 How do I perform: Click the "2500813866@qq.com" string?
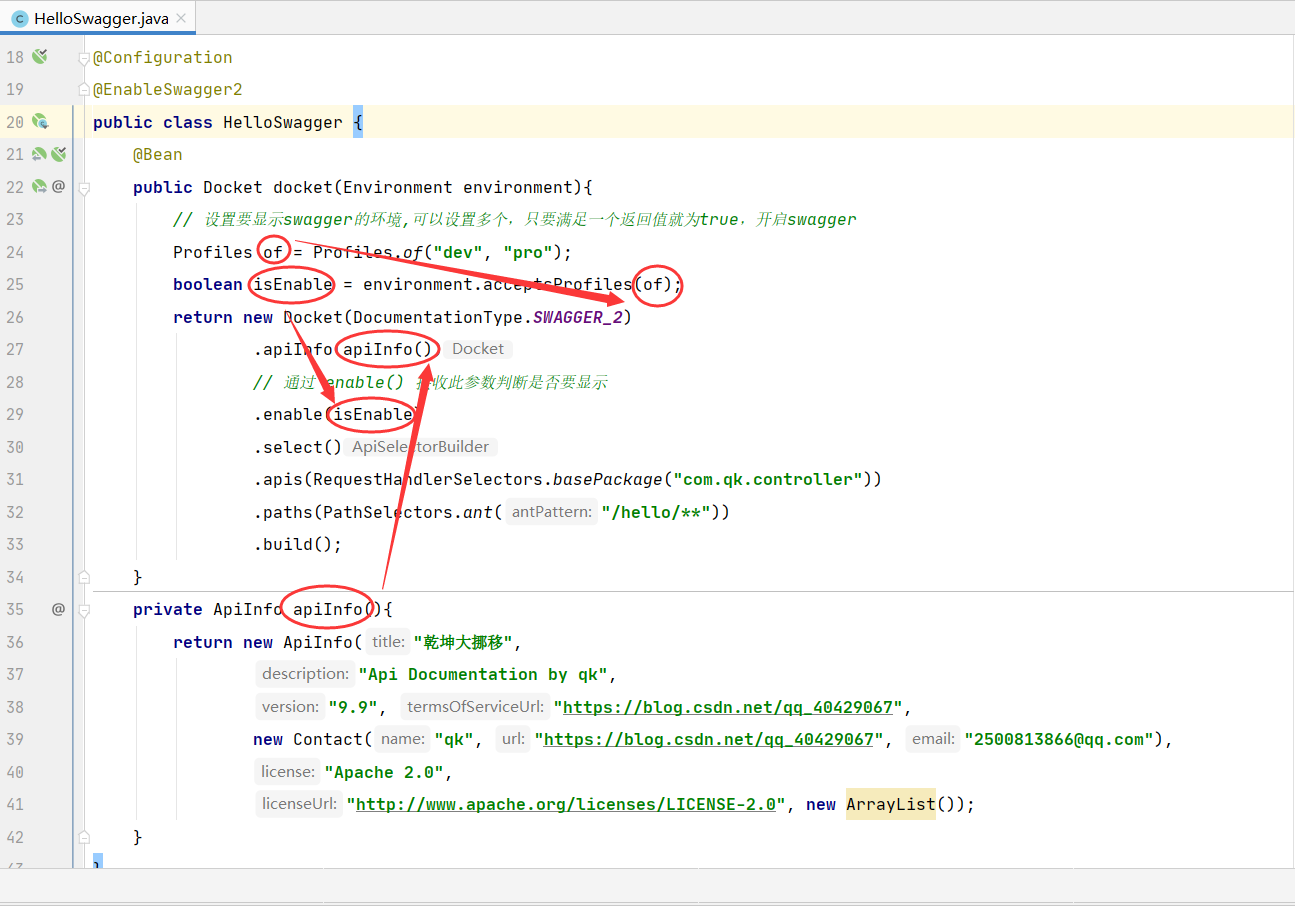[x=1059, y=739]
